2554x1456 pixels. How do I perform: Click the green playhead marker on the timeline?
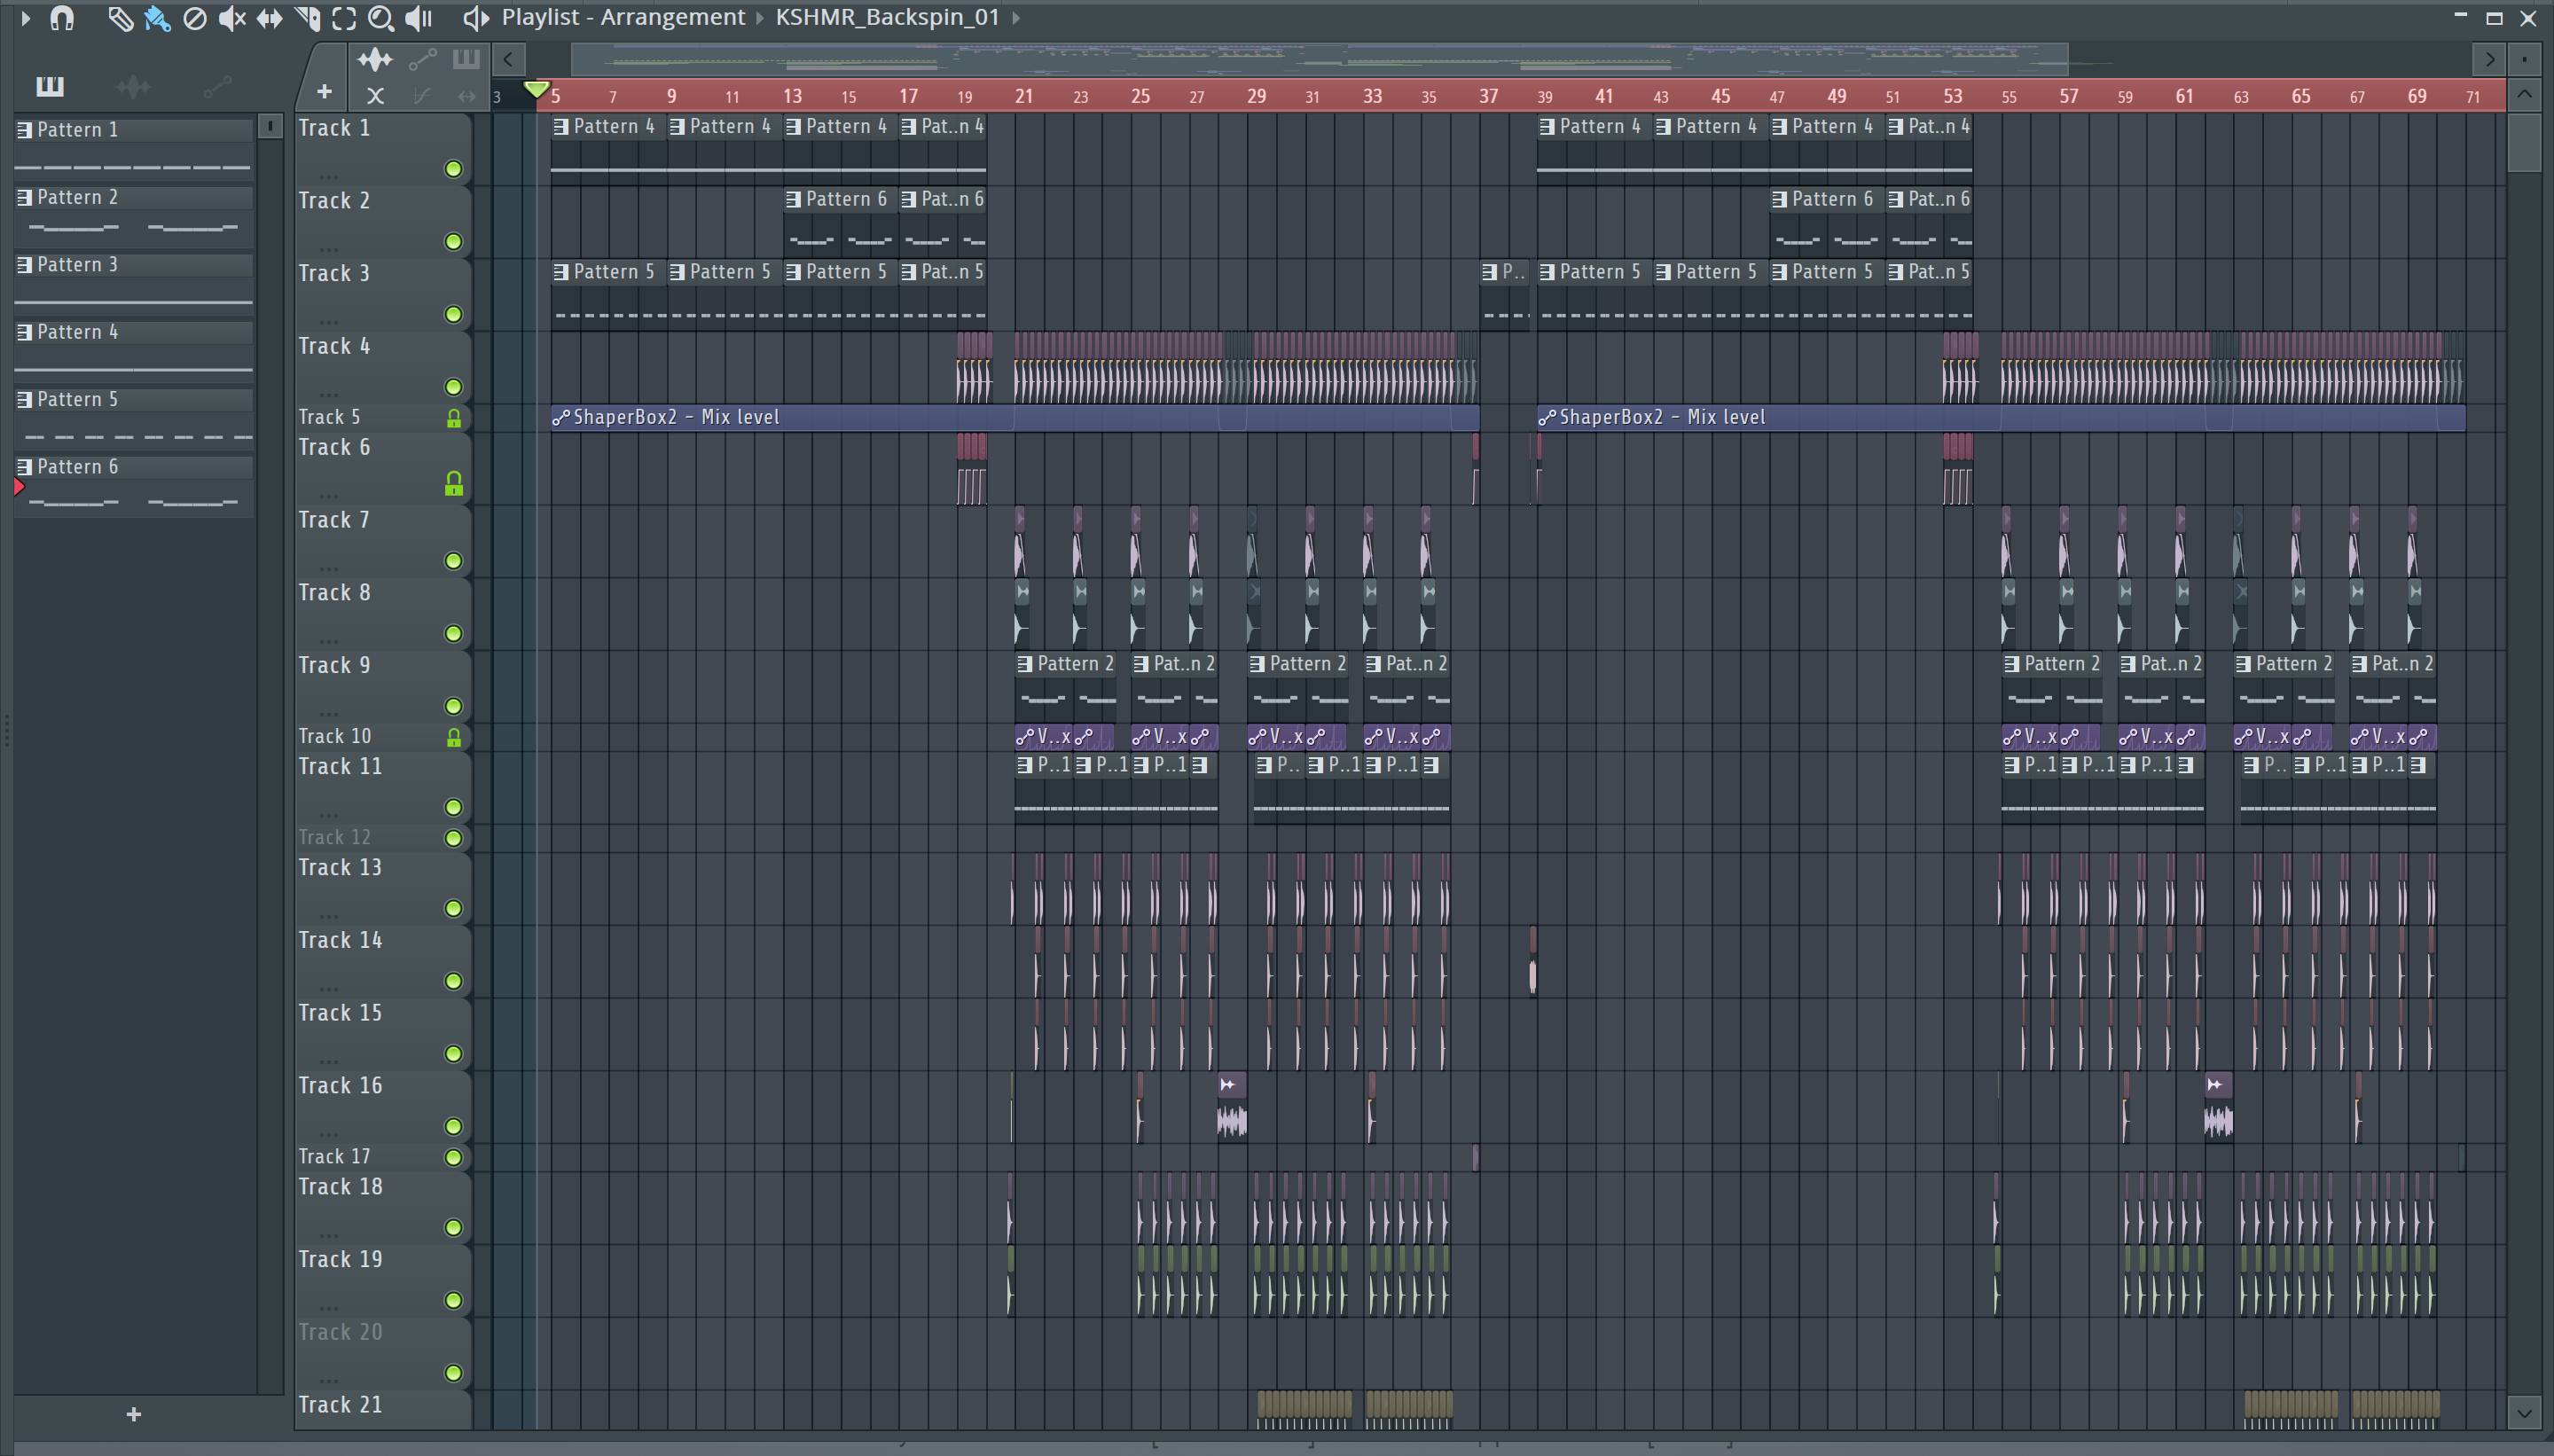536,90
